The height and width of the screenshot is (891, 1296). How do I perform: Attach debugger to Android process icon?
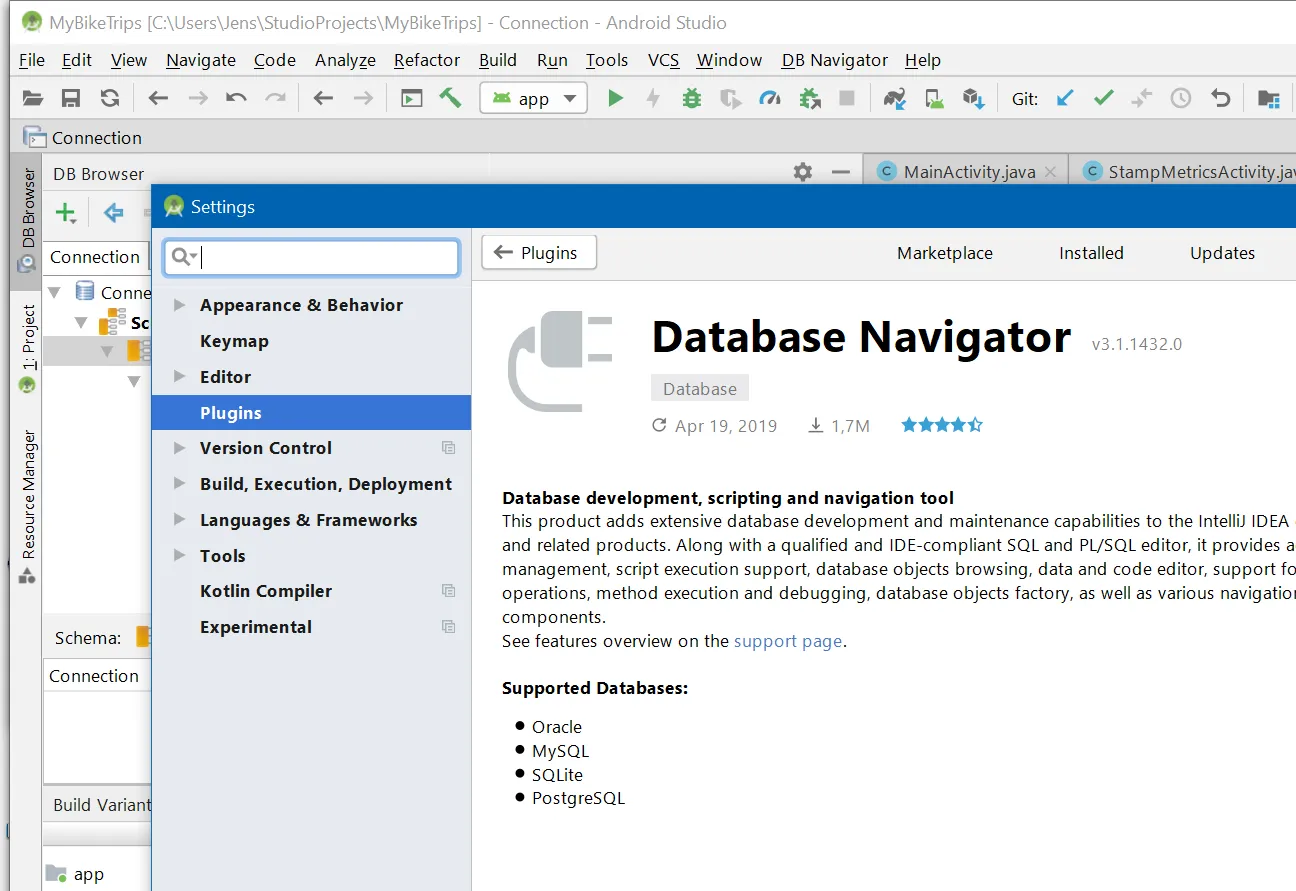(x=810, y=98)
